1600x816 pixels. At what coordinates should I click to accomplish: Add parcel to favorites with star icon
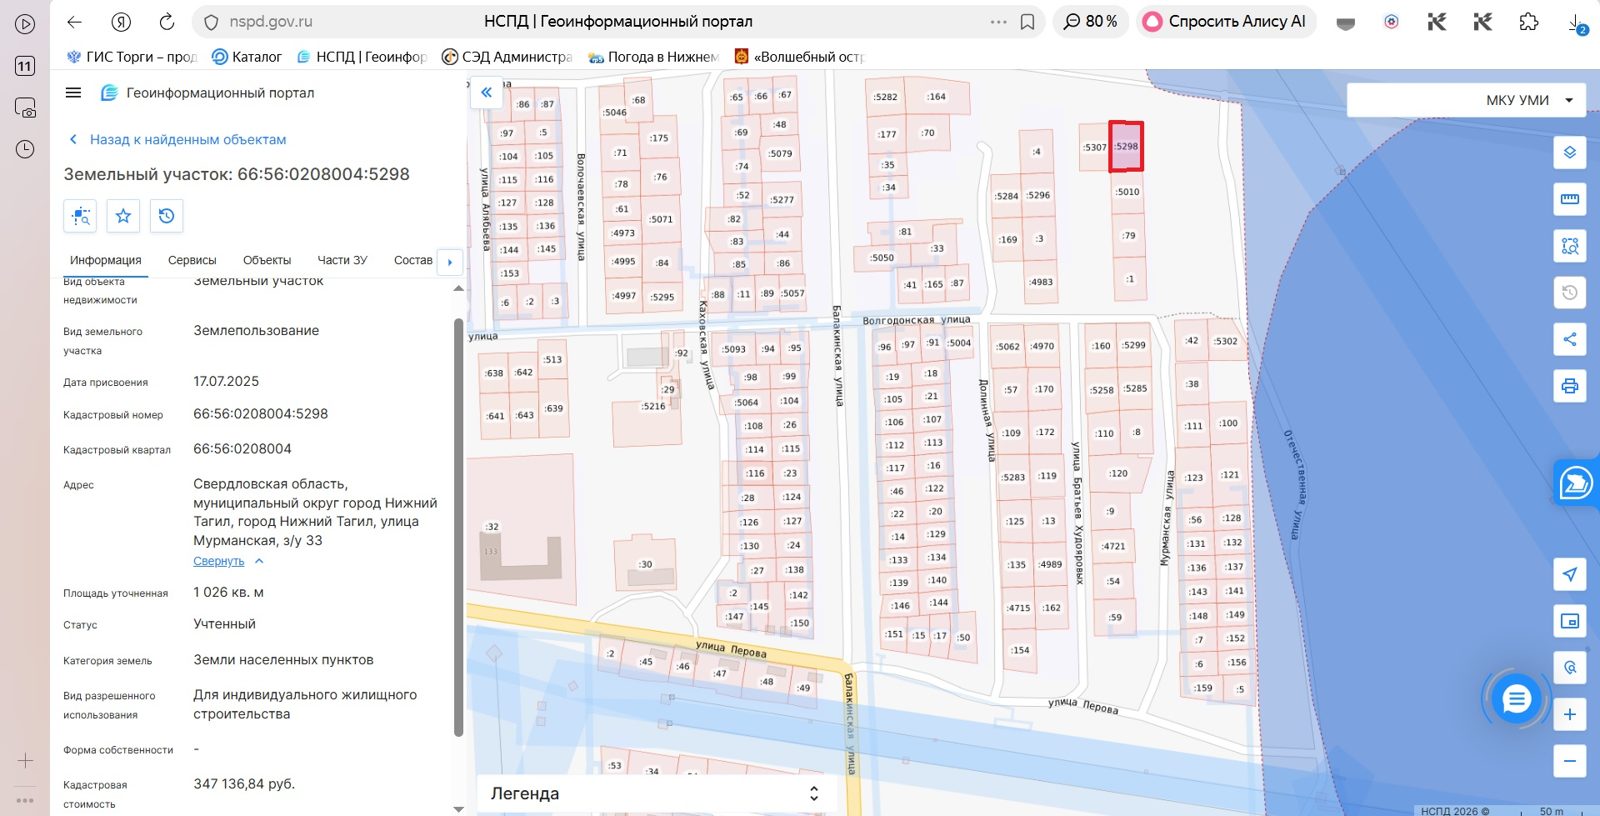(x=123, y=216)
